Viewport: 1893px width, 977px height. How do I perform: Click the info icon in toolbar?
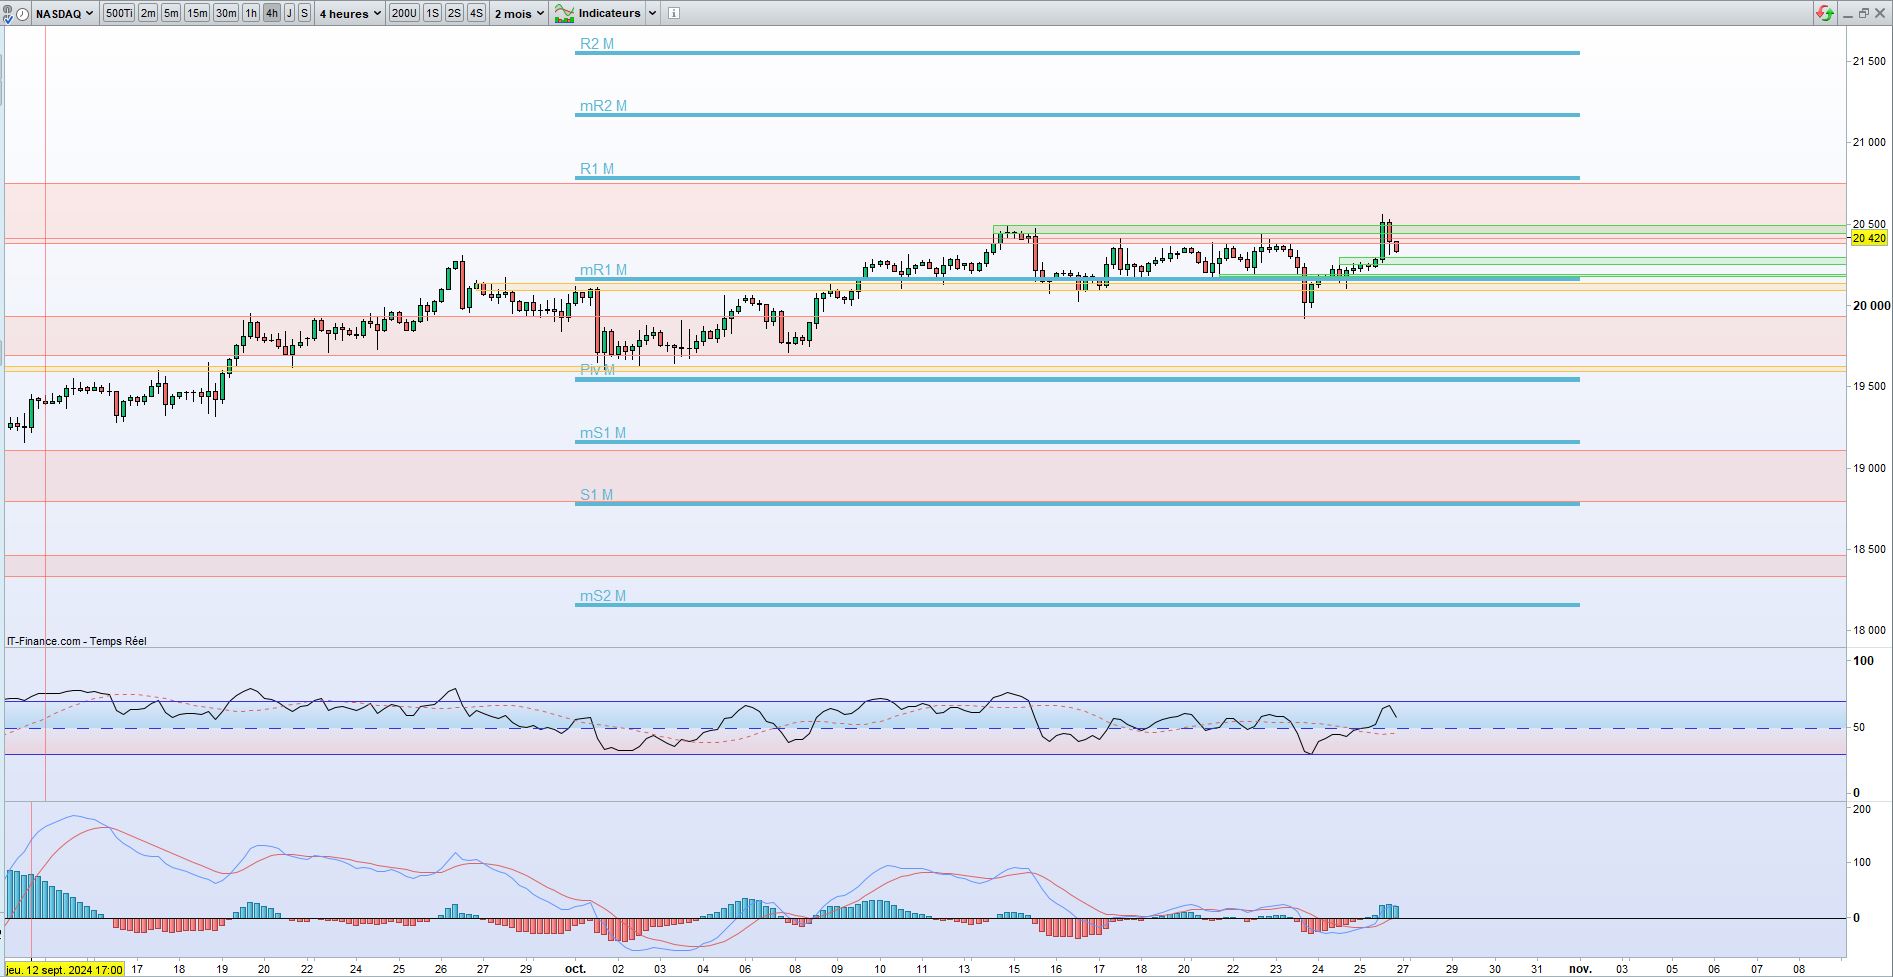coord(673,13)
